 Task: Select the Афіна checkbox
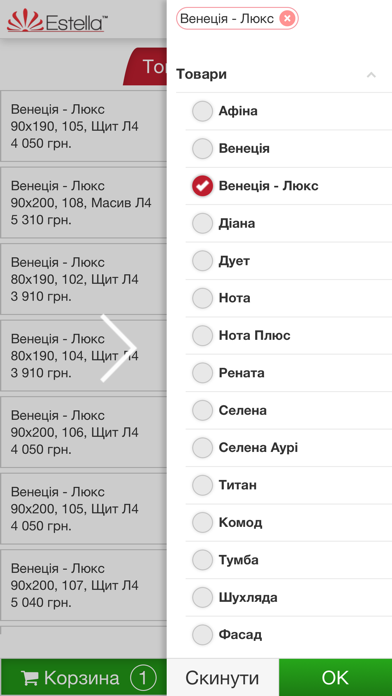point(202,111)
